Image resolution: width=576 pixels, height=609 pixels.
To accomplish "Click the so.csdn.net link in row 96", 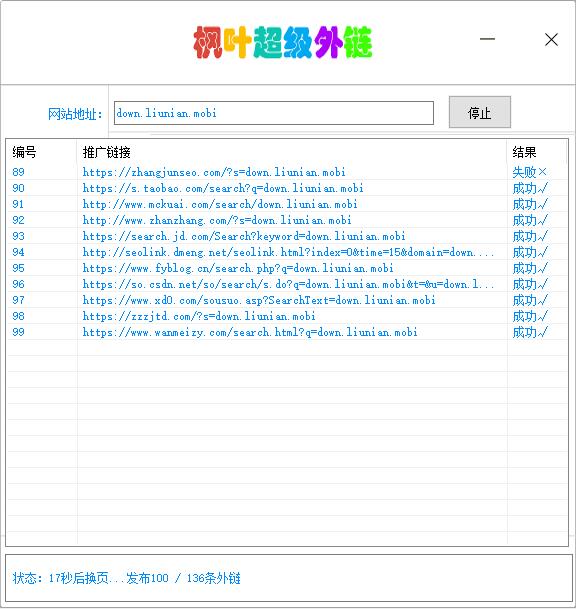I will [288, 284].
